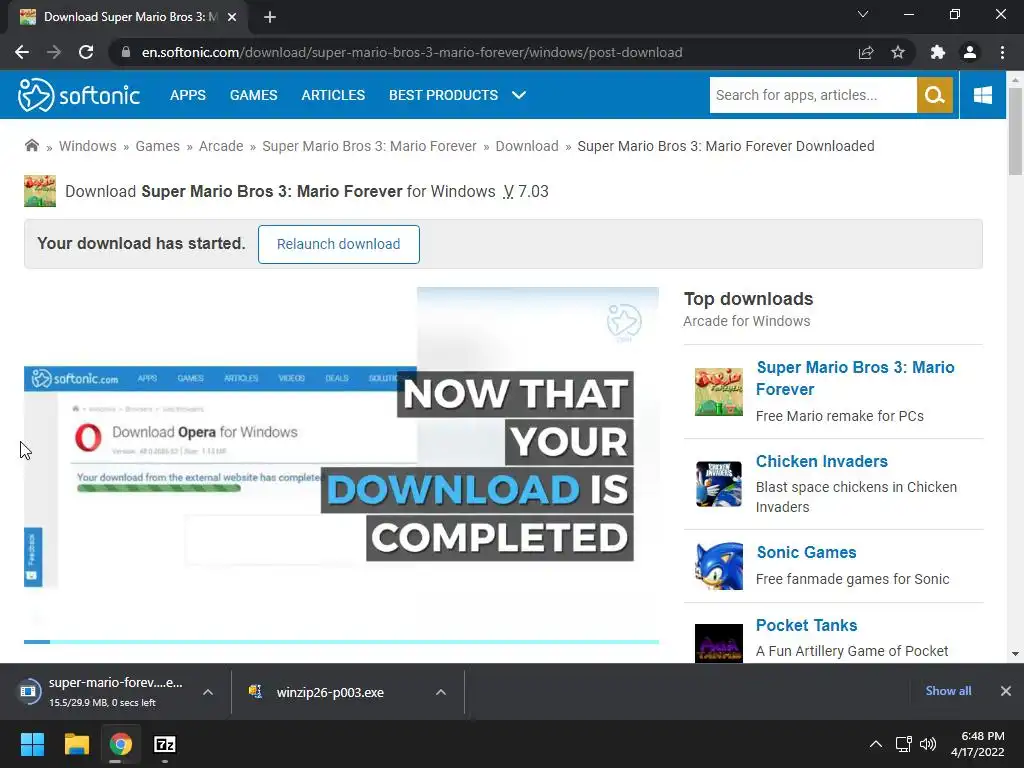The image size is (1024, 768).
Task: Click Super Mario Bros 3 thumbnail in Top downloads
Action: pyautogui.click(x=719, y=392)
